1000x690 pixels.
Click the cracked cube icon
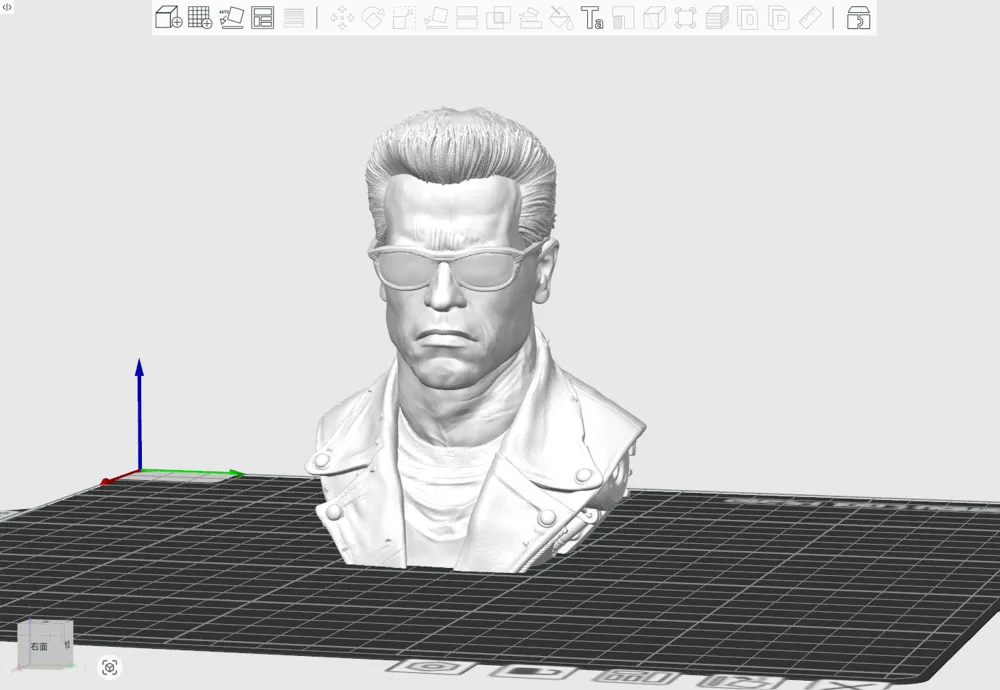654,18
